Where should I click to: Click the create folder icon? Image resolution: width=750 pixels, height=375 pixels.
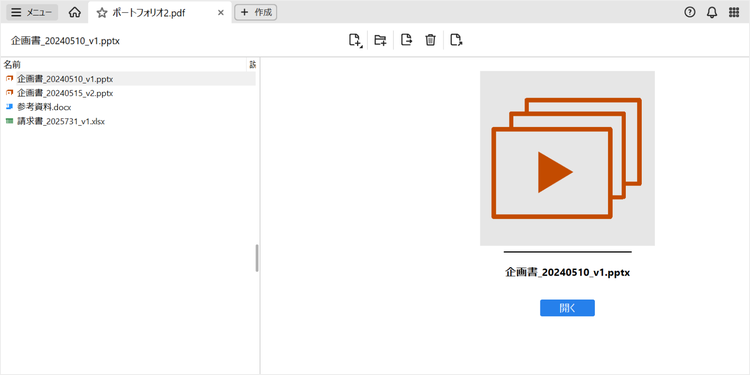(x=380, y=40)
